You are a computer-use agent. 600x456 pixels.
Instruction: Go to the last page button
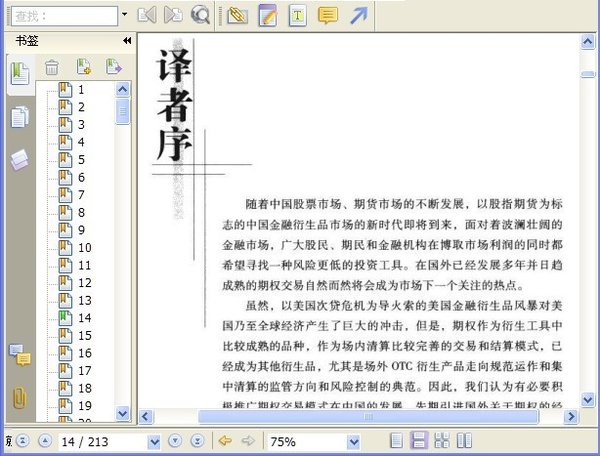coord(197,441)
